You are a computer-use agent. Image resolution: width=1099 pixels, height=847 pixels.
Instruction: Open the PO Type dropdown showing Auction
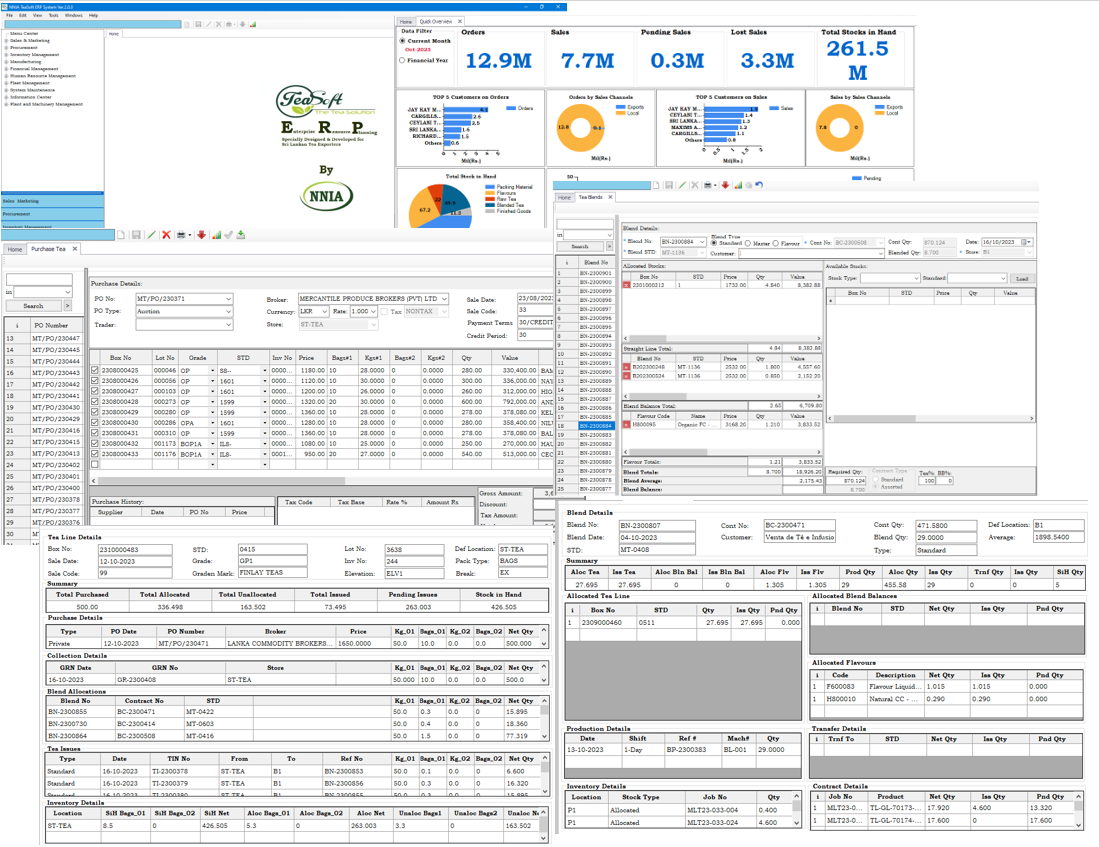click(228, 311)
